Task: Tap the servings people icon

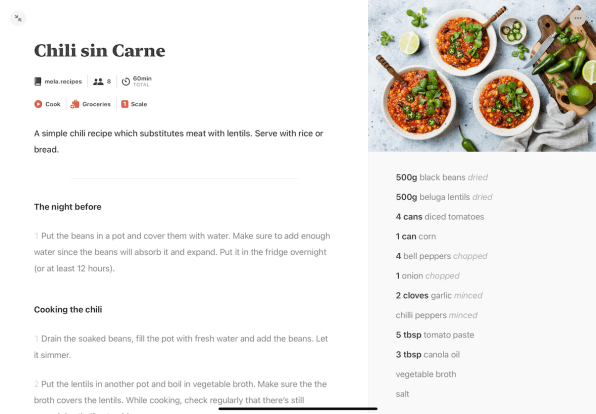Action: pos(98,81)
